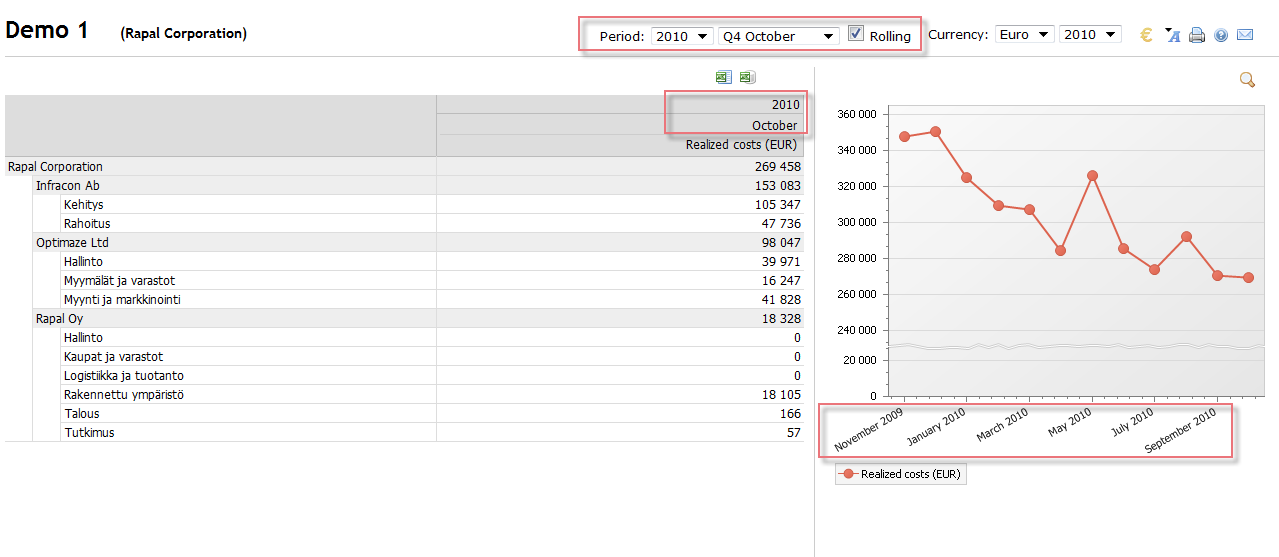Viewport: 1279px width, 557px height.
Task: Open the font size icon menu
Action: [x=1172, y=35]
